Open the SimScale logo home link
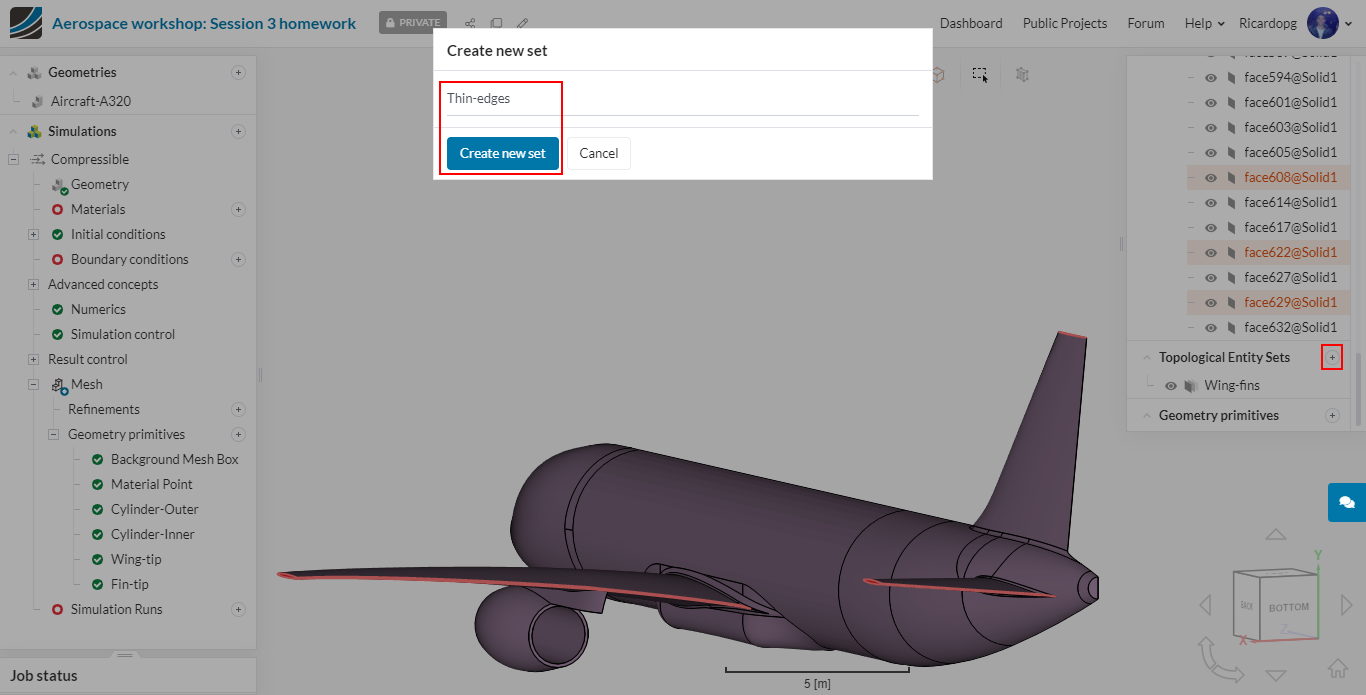The width and height of the screenshot is (1366, 695). tap(25, 23)
